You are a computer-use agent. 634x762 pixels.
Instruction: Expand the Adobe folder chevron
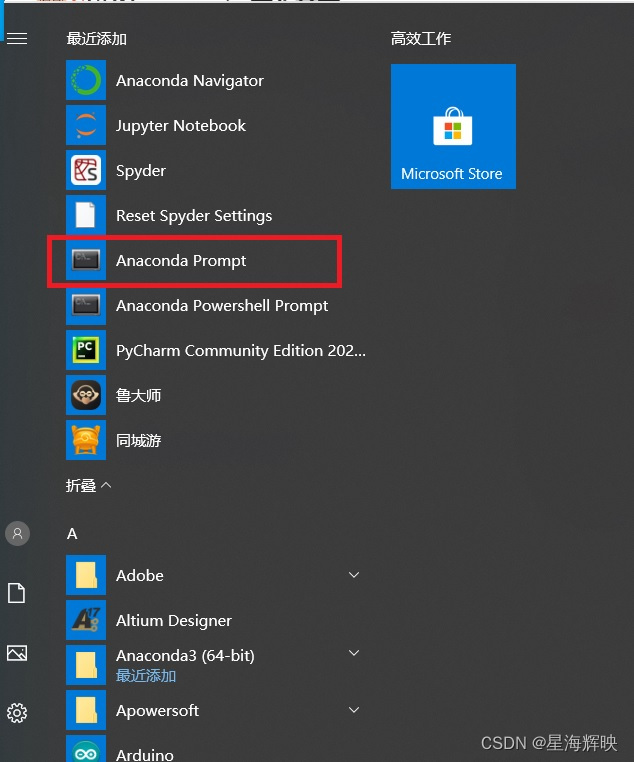[x=354, y=575]
